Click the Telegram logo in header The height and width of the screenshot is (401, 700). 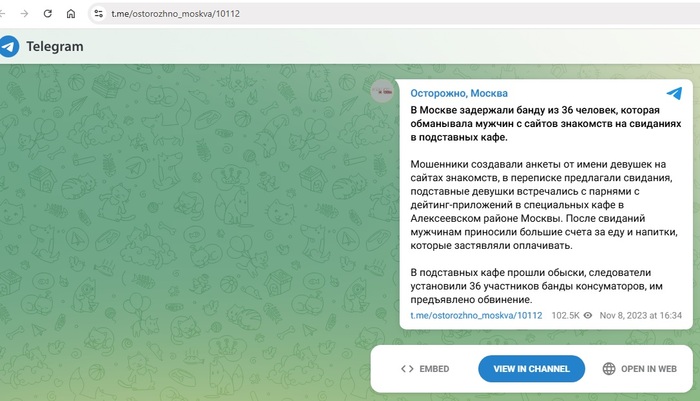pyautogui.click(x=10, y=46)
